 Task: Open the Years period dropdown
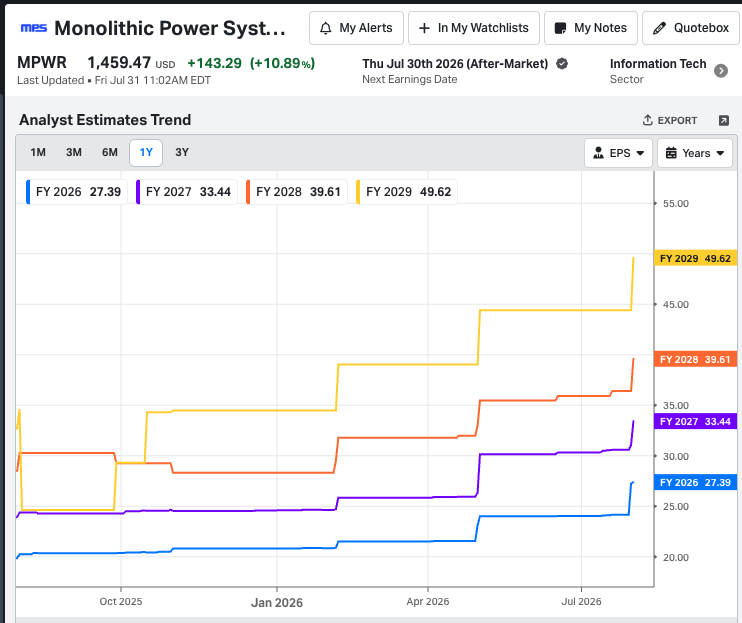pos(695,153)
